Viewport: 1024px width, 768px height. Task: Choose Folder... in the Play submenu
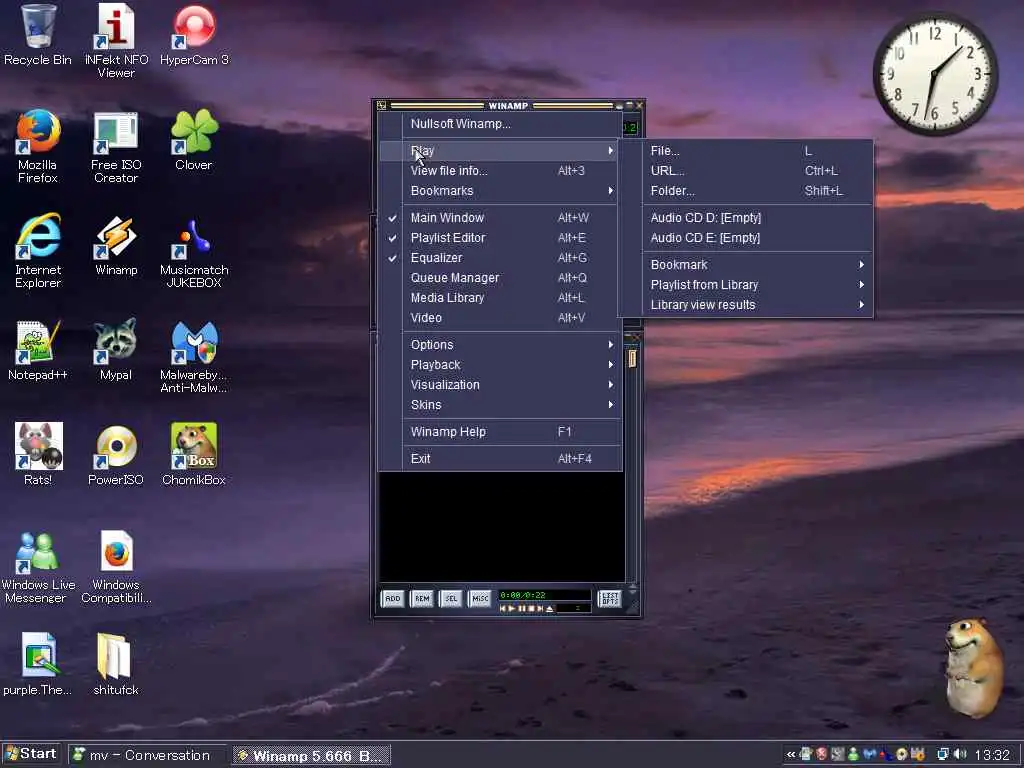click(746, 191)
